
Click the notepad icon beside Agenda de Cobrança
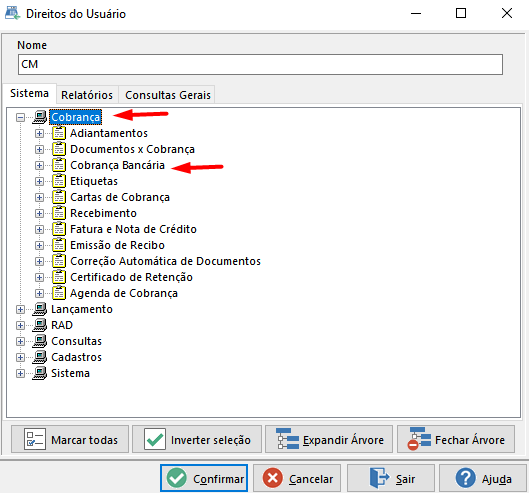[59, 293]
